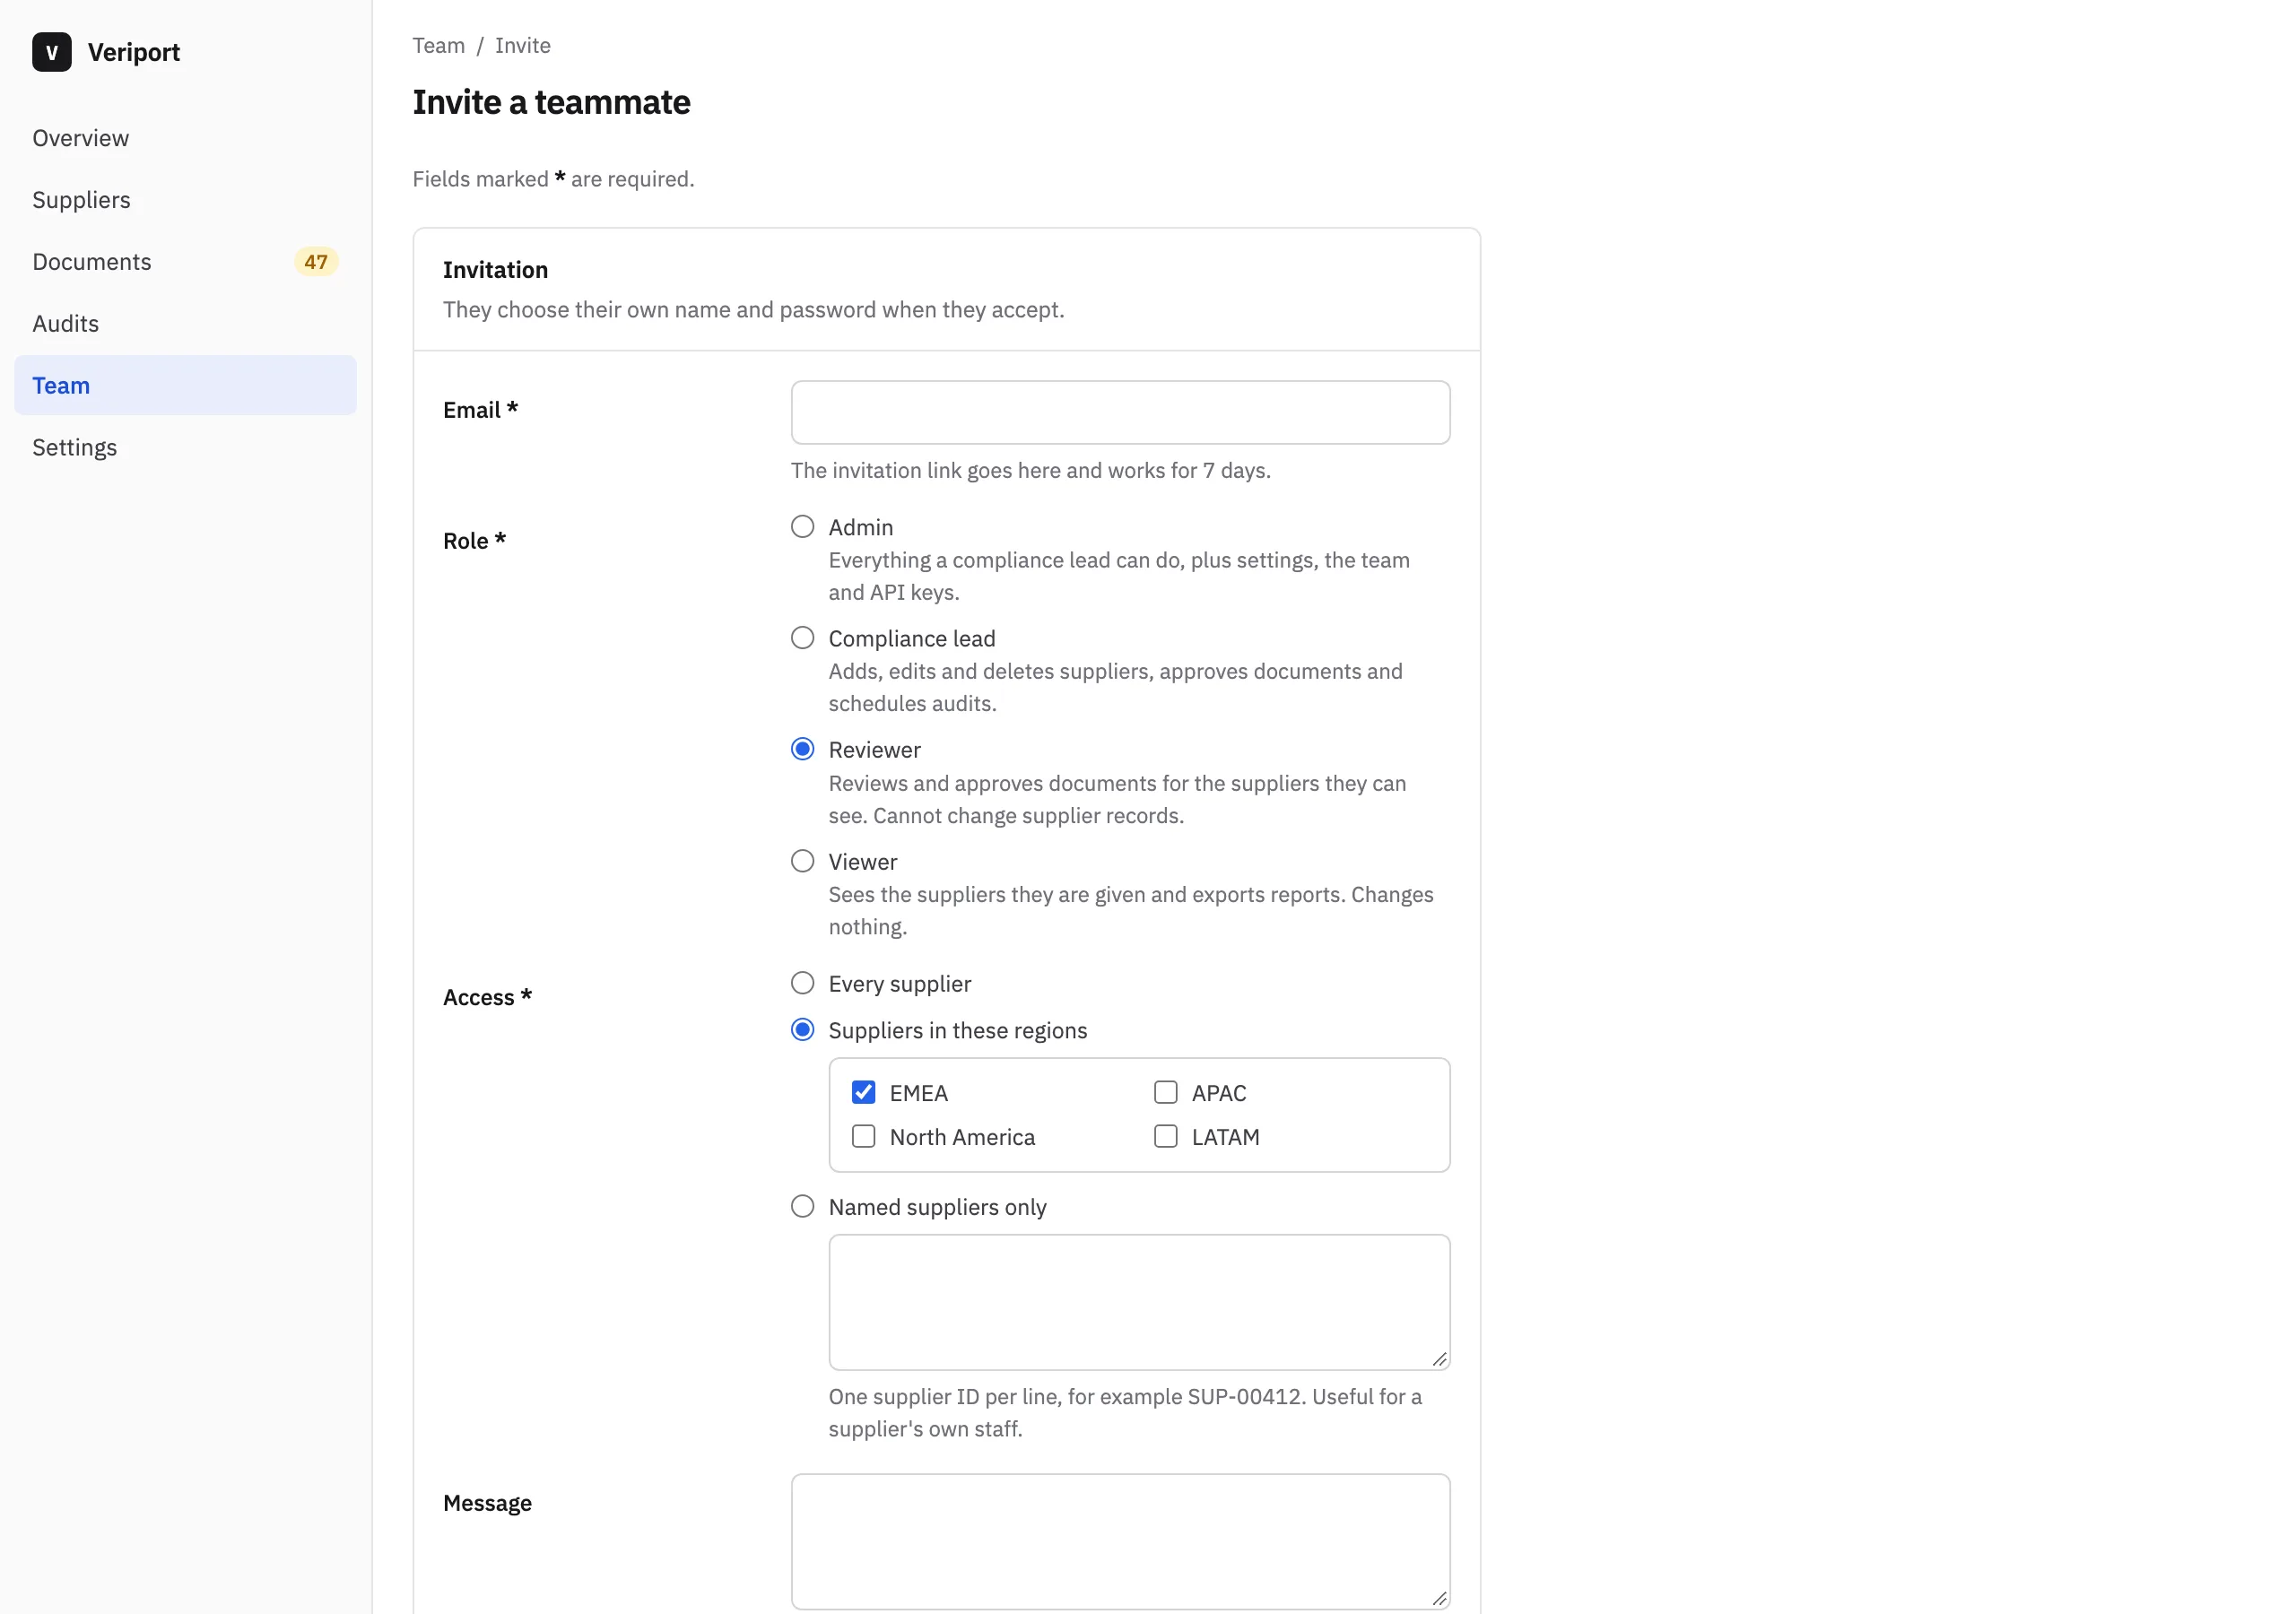Click the supplier textarea resize handle
This screenshot has width=2296, height=1614.
1439,1359
